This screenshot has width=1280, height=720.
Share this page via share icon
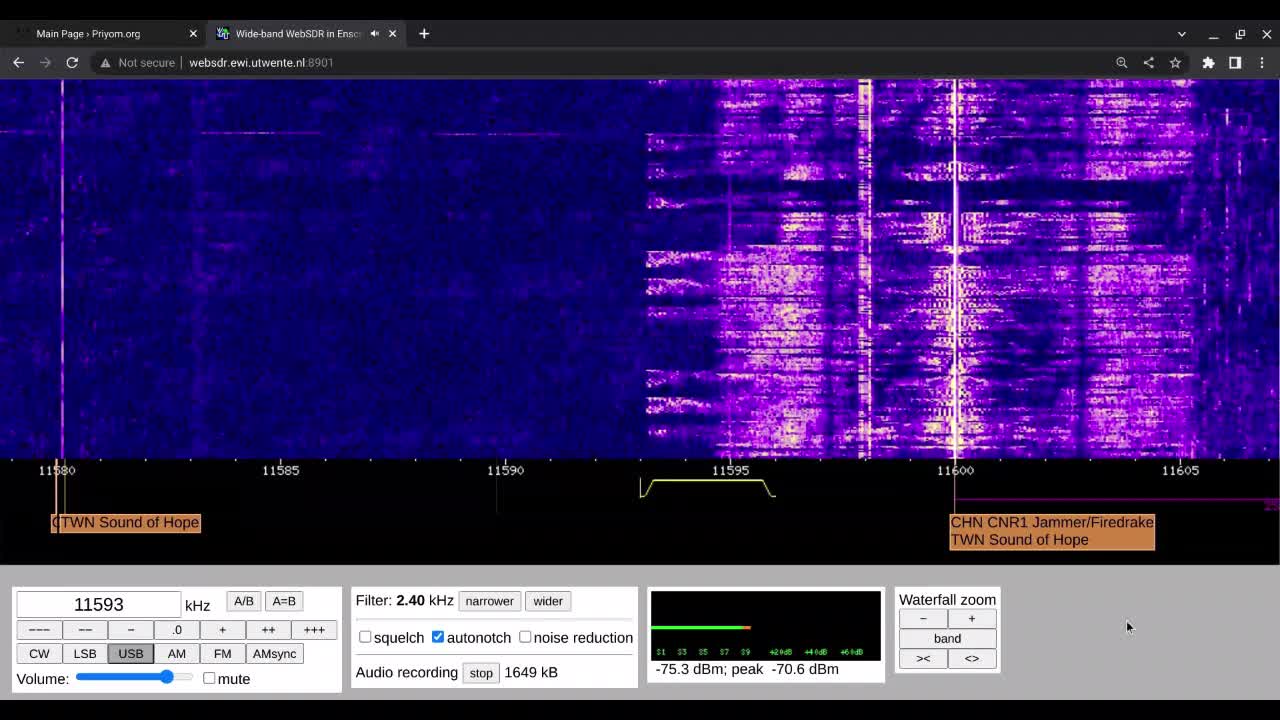[1148, 62]
